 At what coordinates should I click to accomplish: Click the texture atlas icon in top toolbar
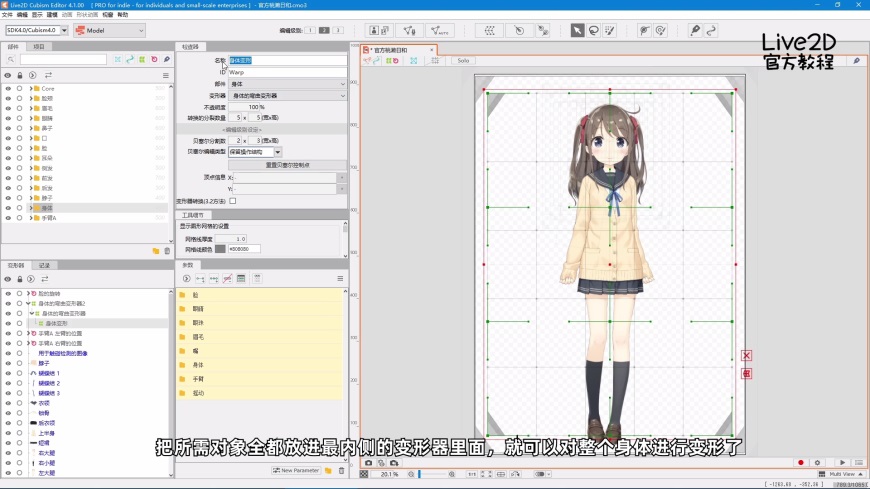pos(379,31)
